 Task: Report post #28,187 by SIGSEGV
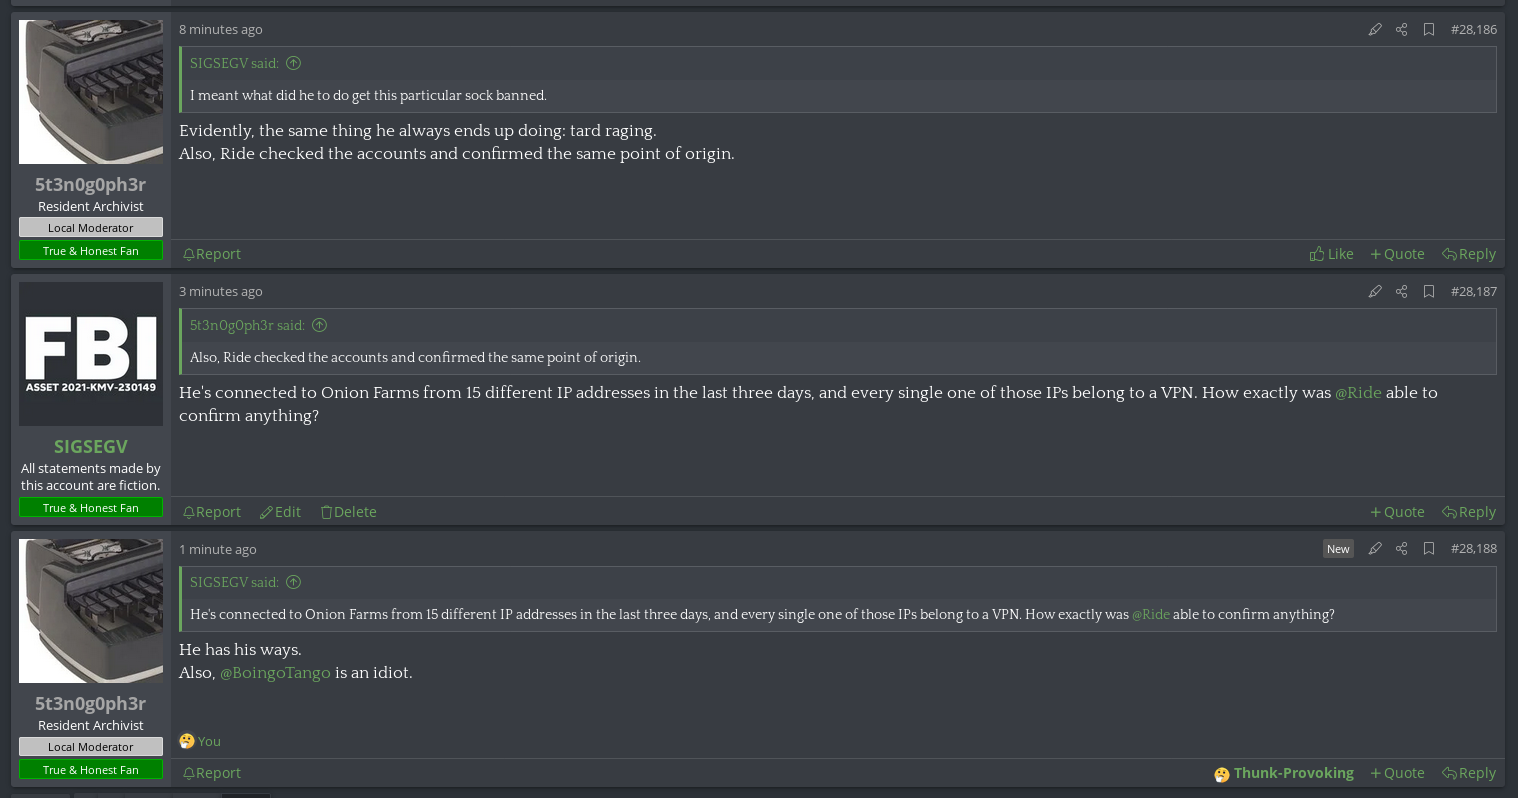212,512
